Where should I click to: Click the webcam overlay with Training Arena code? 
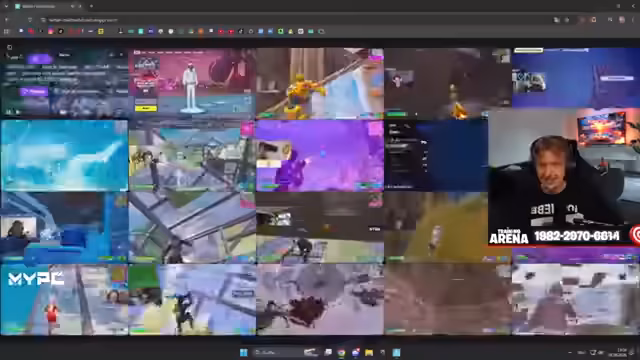(564, 177)
